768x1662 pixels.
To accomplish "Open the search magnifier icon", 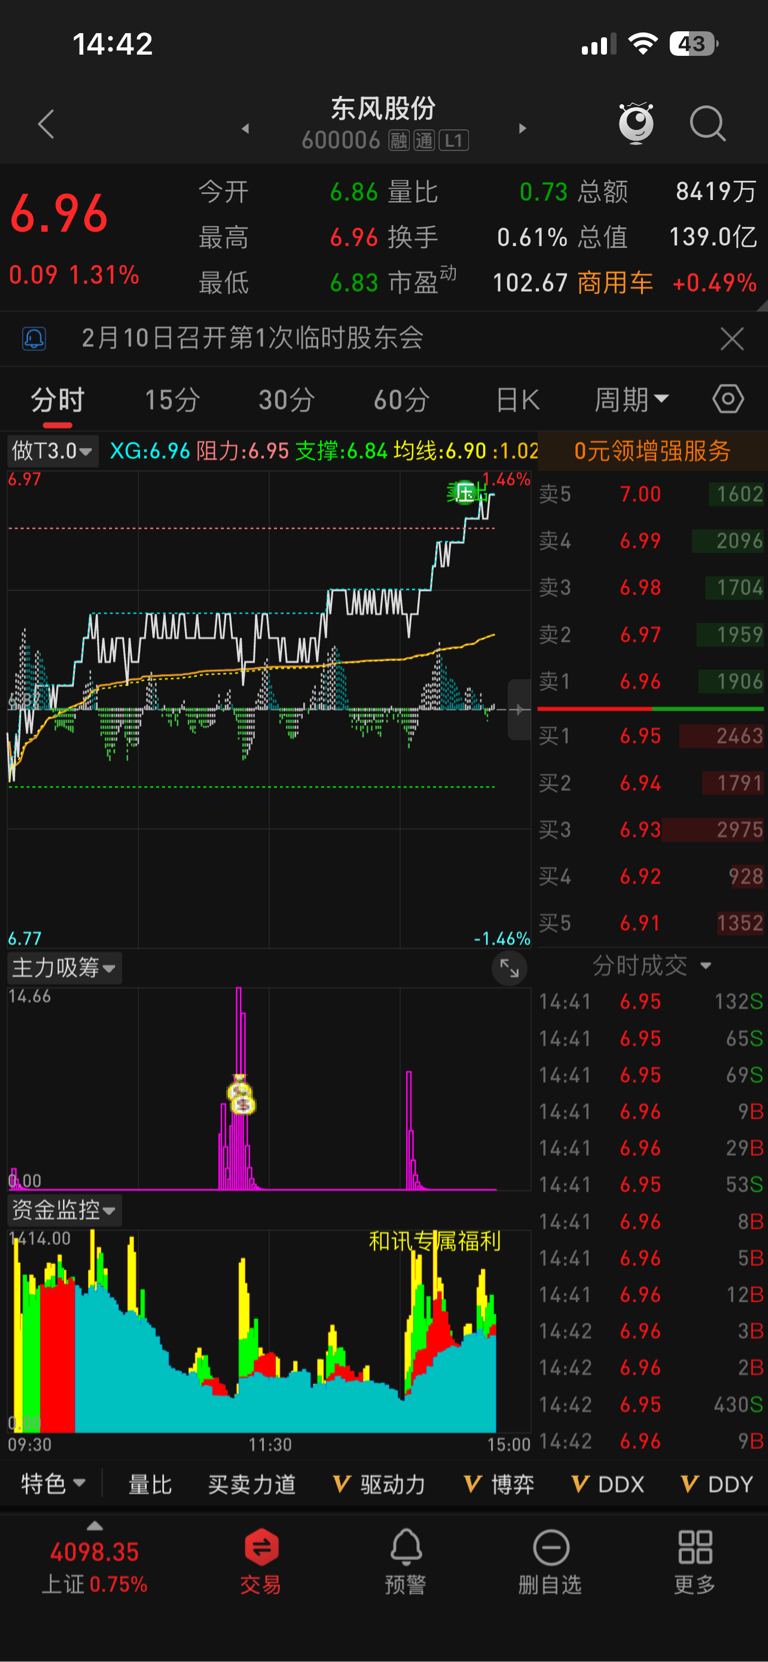I will (x=708, y=124).
